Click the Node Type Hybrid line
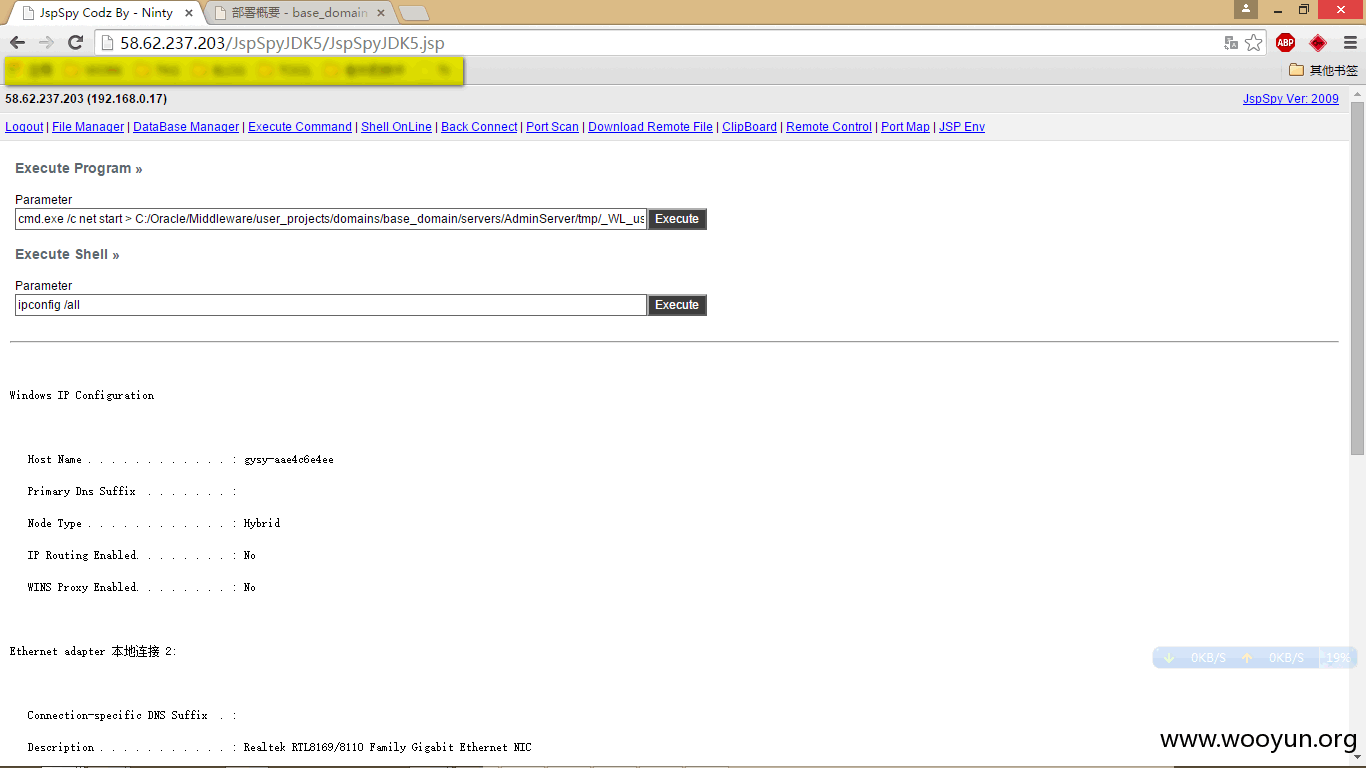 (154, 524)
